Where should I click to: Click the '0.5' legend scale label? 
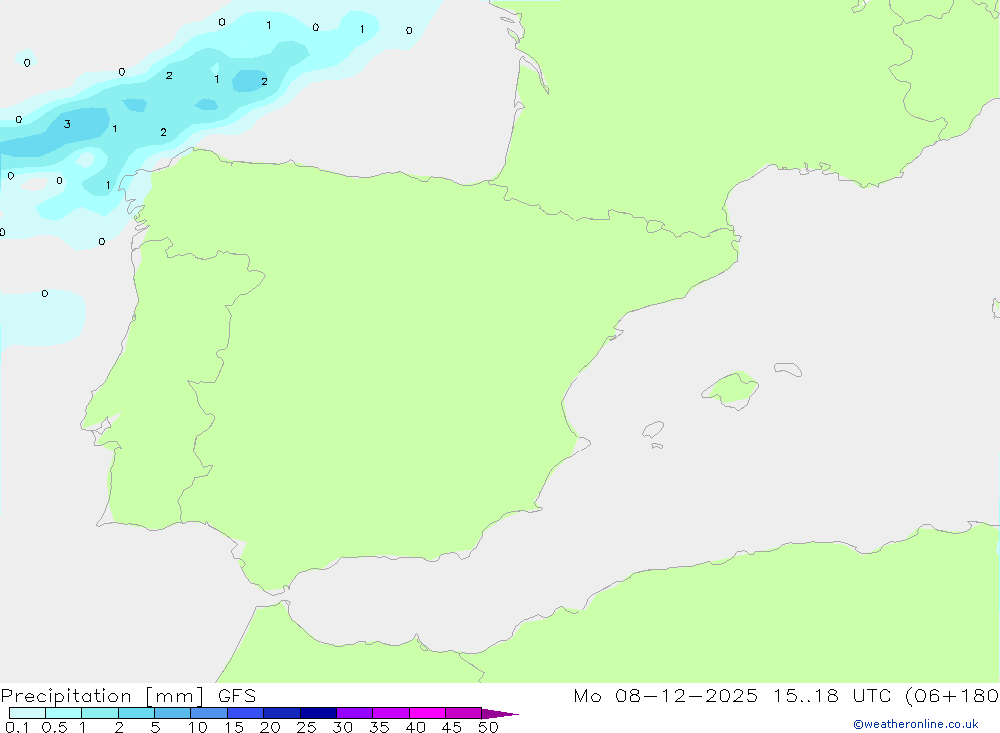coord(54,727)
